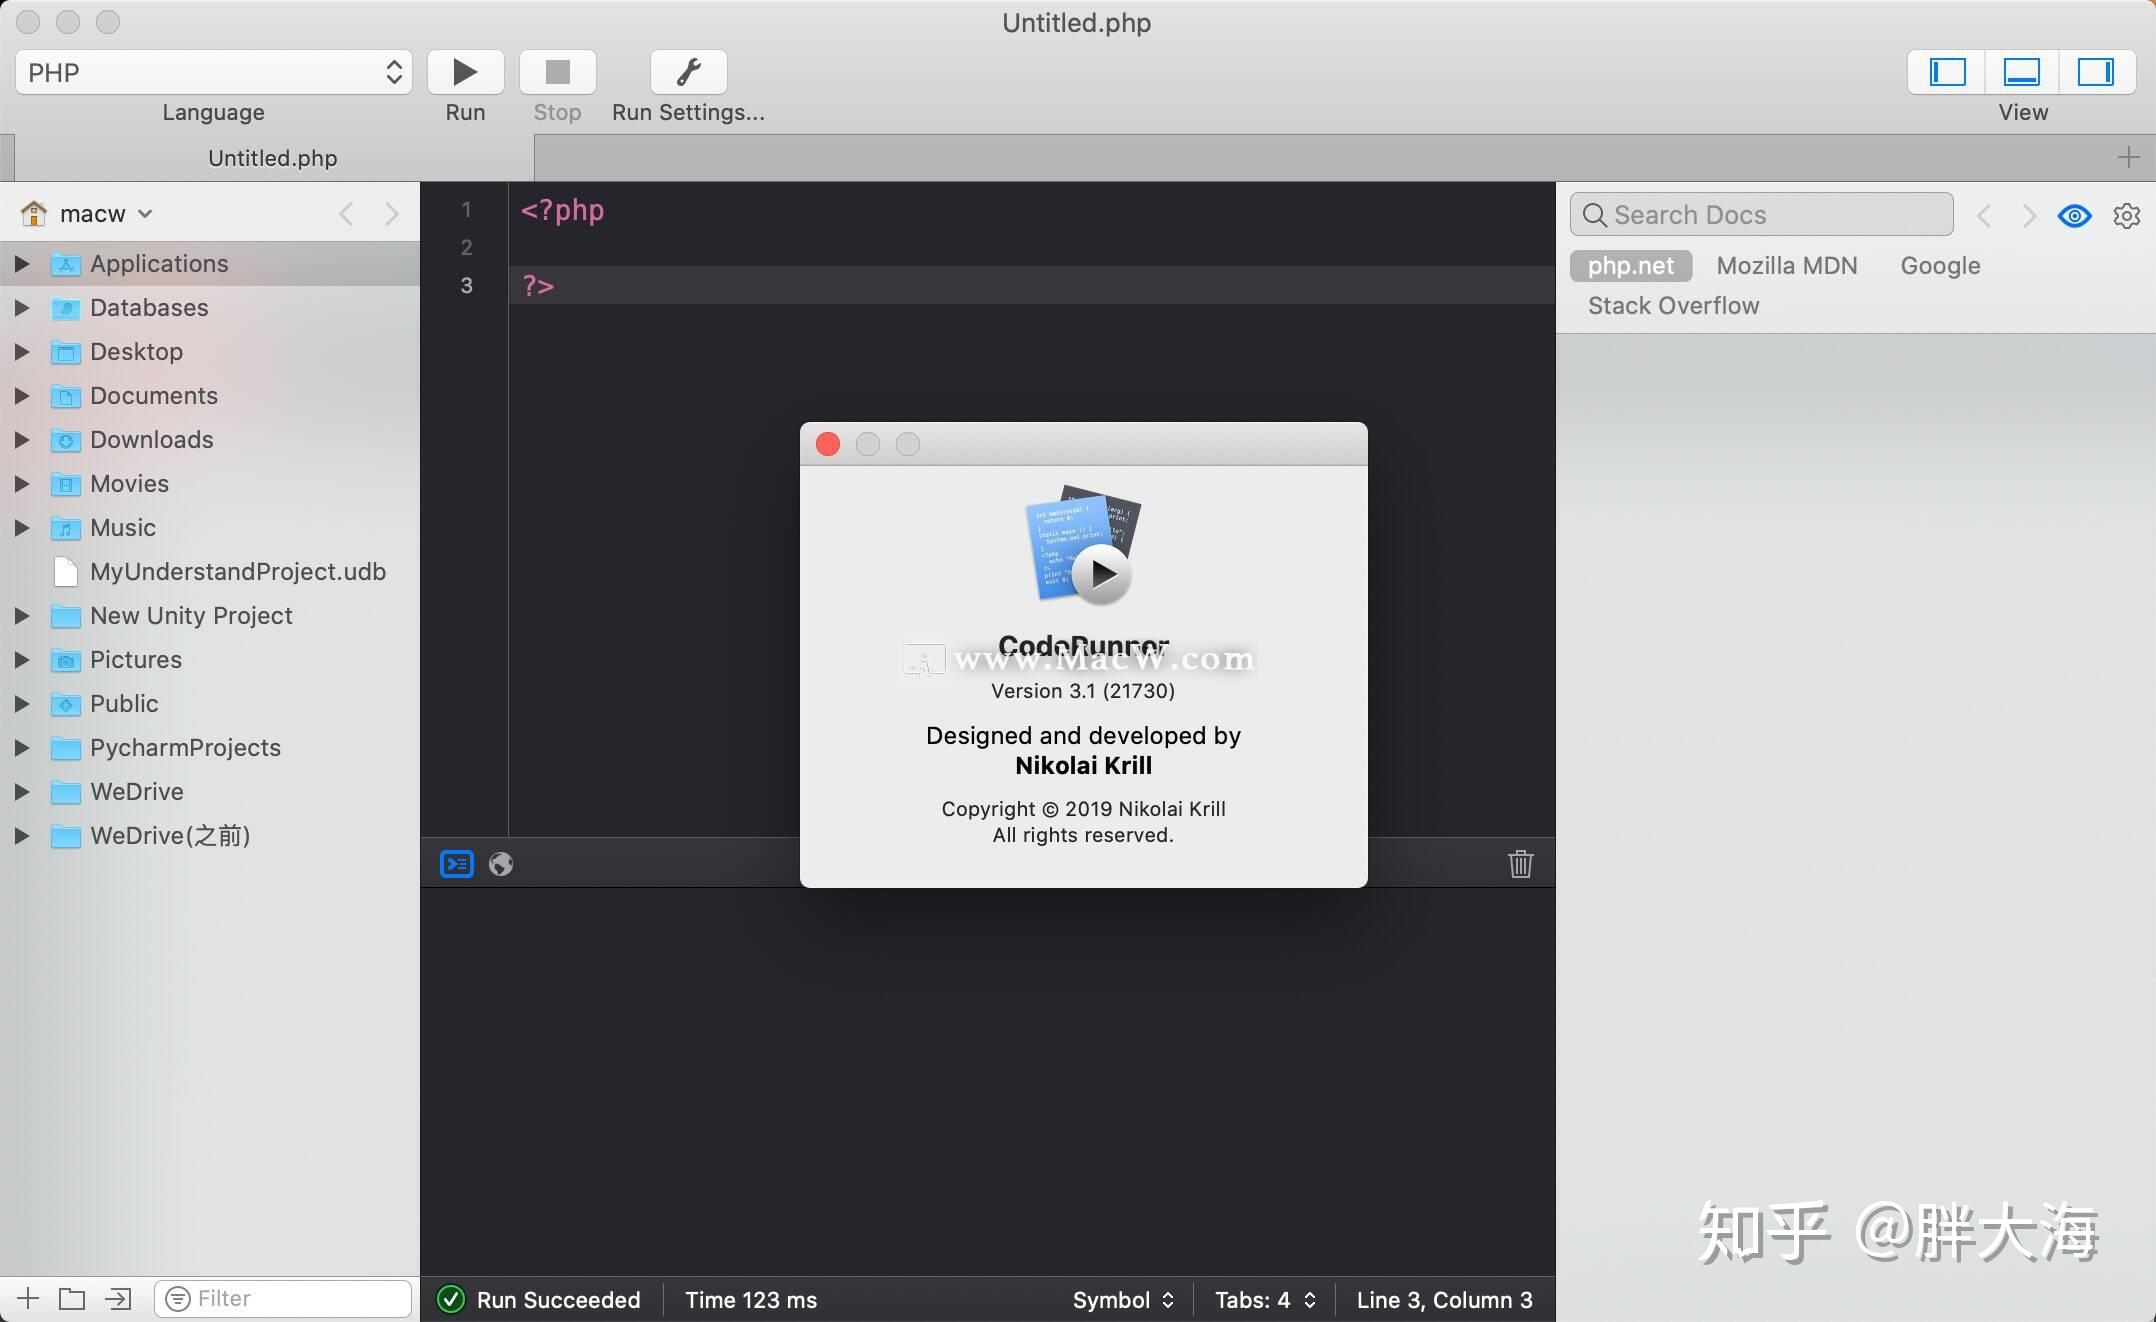The width and height of the screenshot is (2156, 1322).
Task: Toggle the right docs panel view
Action: tap(2095, 72)
